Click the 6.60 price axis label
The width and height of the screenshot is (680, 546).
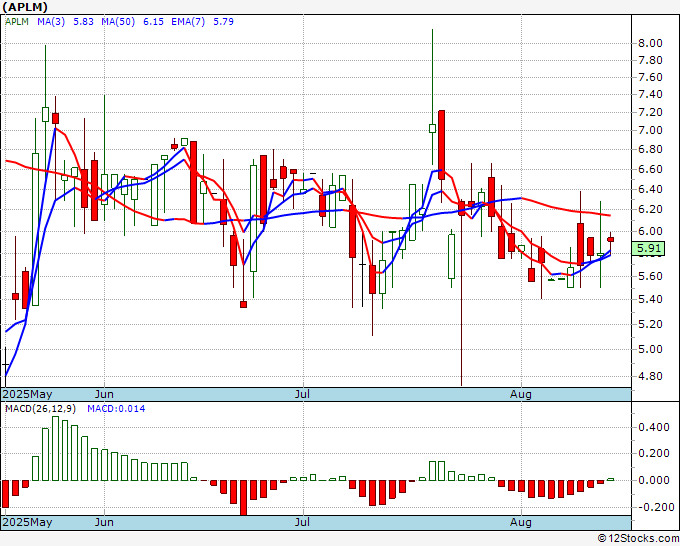tap(650, 169)
